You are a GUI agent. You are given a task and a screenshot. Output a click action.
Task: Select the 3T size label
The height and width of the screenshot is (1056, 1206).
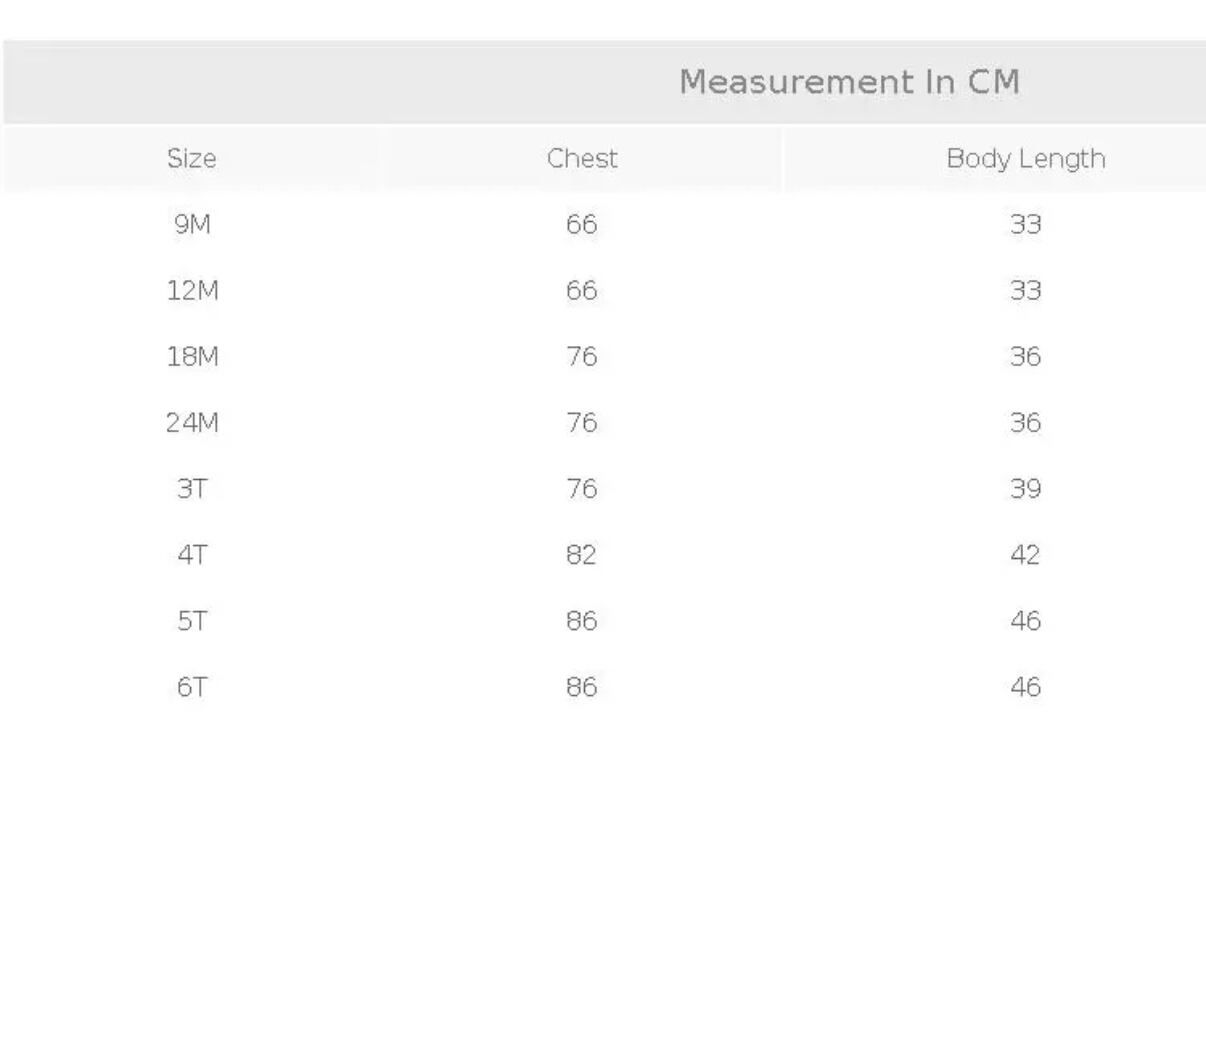coord(192,488)
